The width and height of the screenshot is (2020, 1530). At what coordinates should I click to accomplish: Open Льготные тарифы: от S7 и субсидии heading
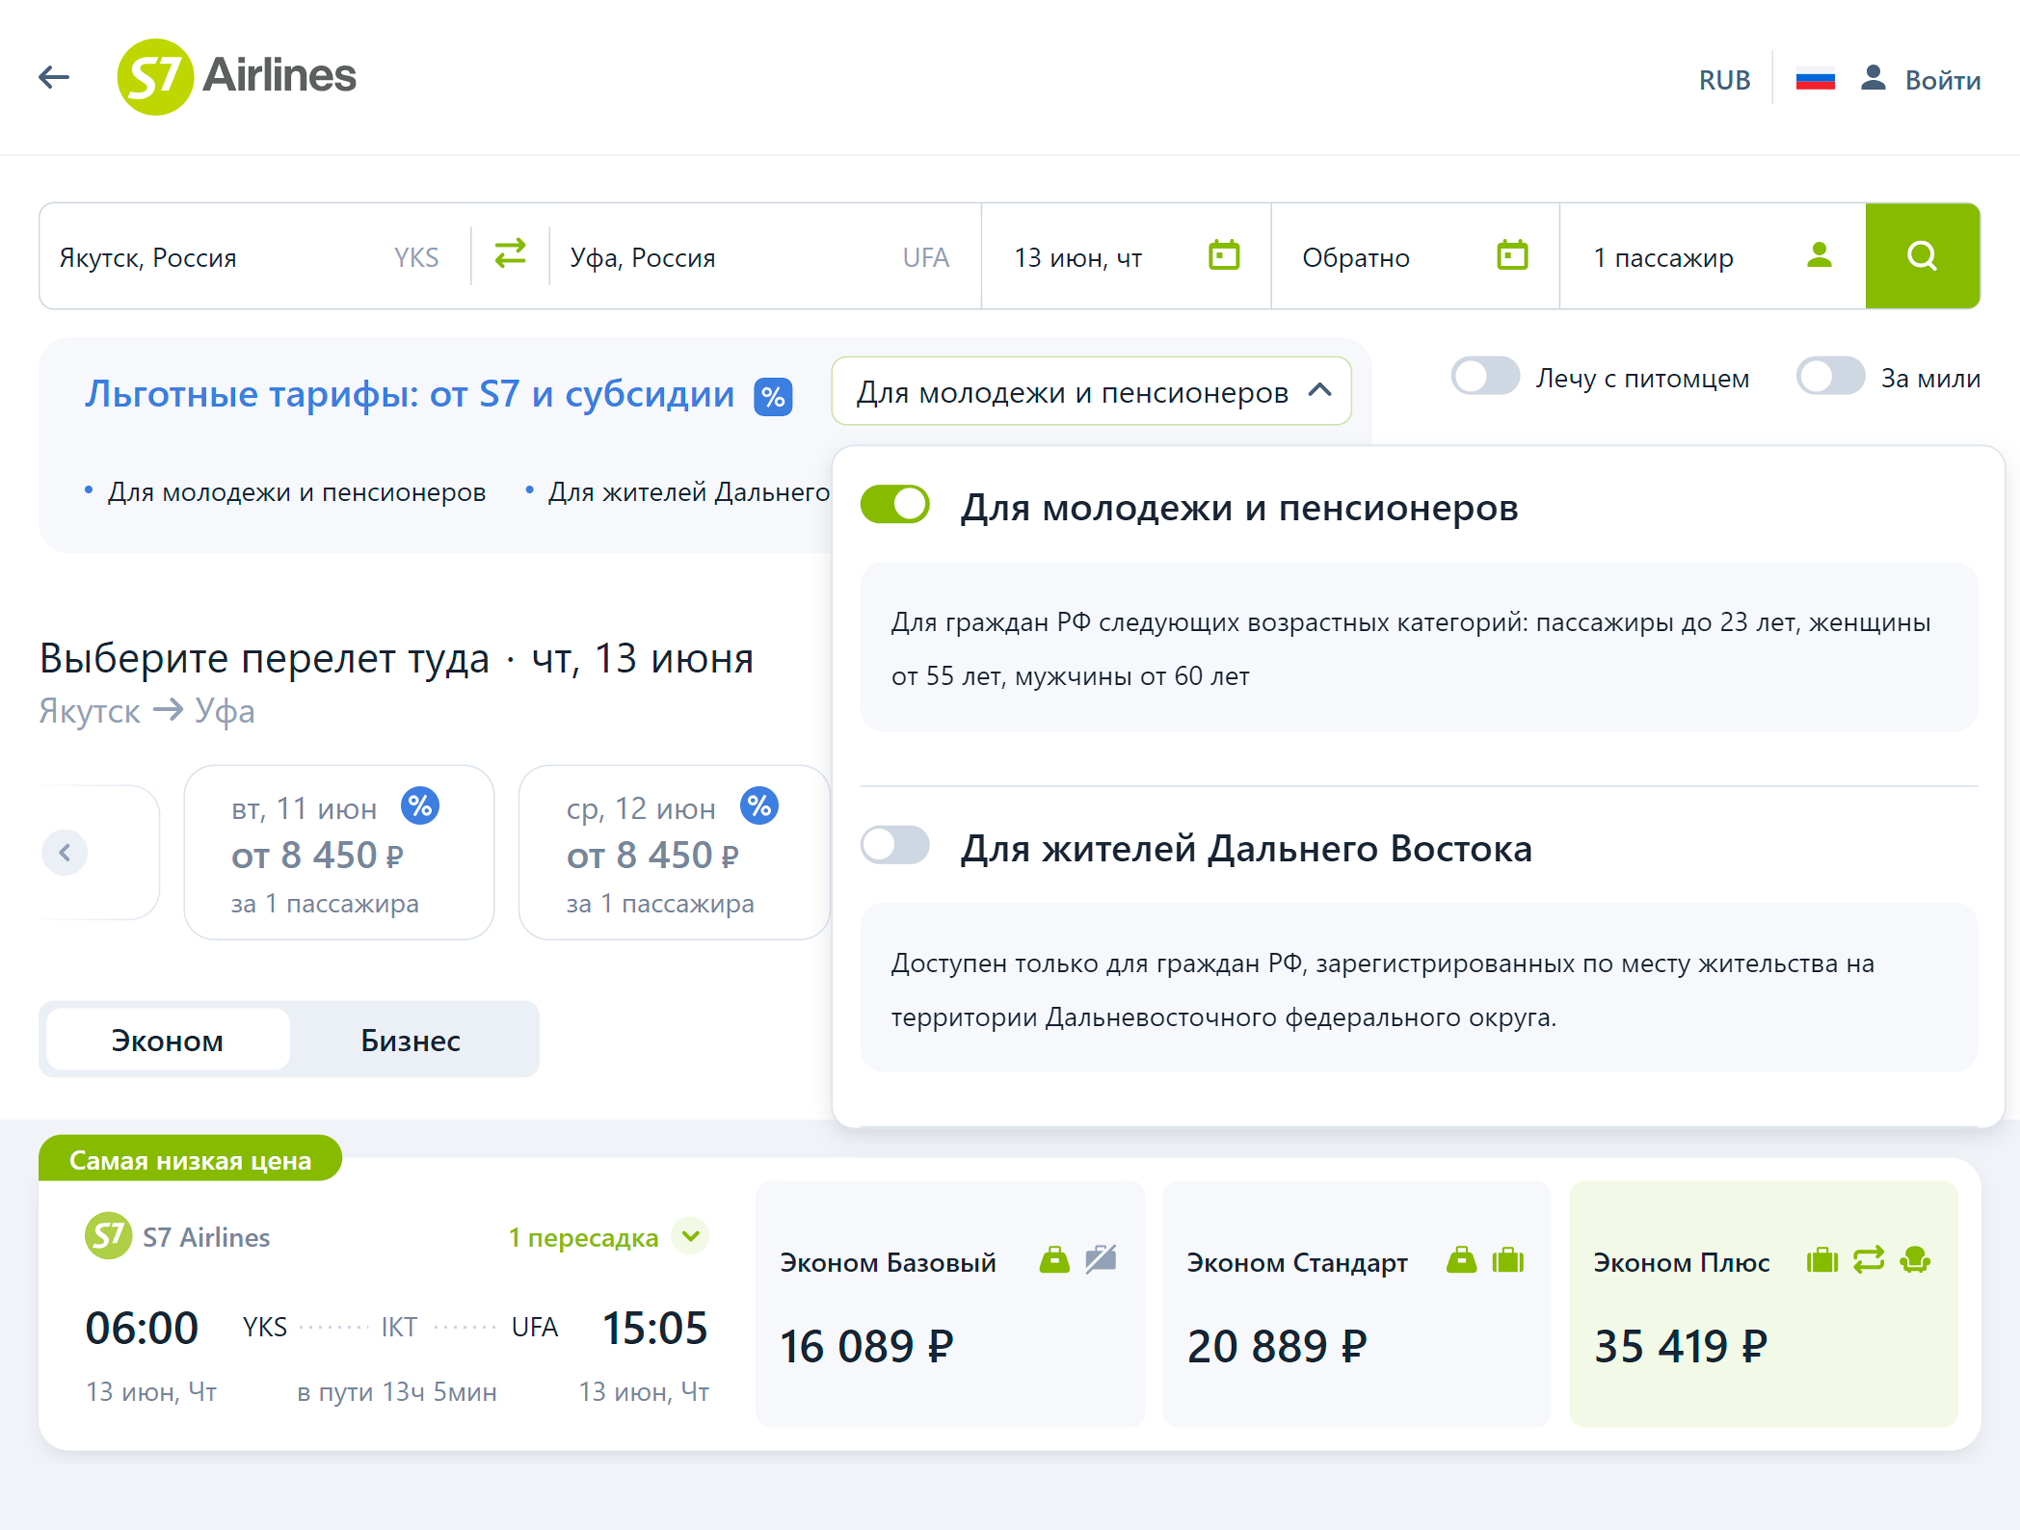pos(409,394)
